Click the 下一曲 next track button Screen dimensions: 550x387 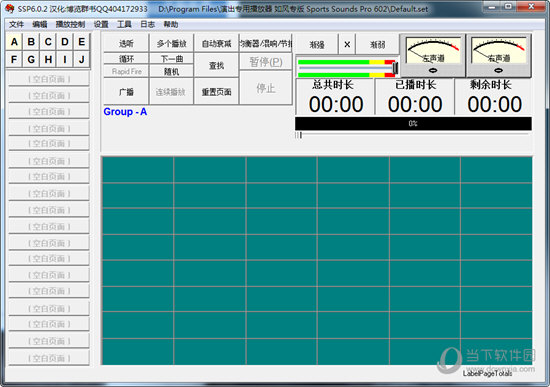(171, 59)
